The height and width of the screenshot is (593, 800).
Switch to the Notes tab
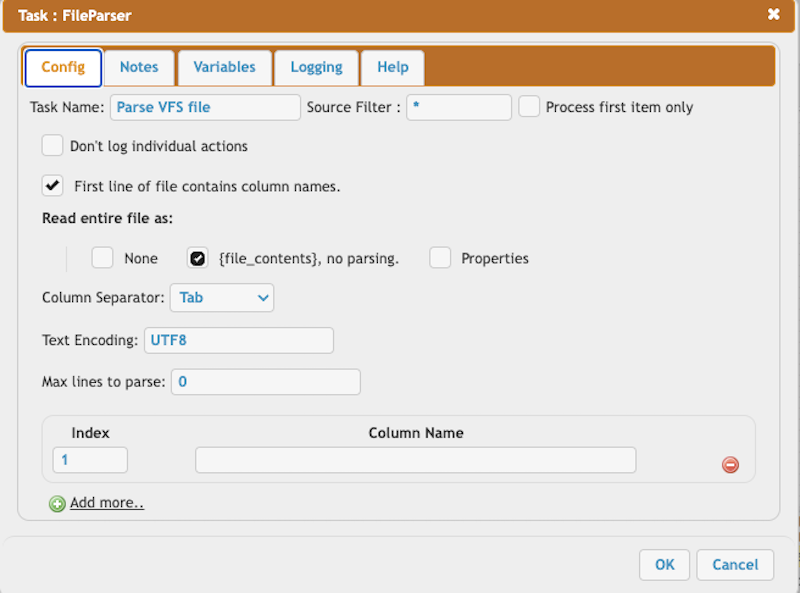pyautogui.click(x=139, y=67)
